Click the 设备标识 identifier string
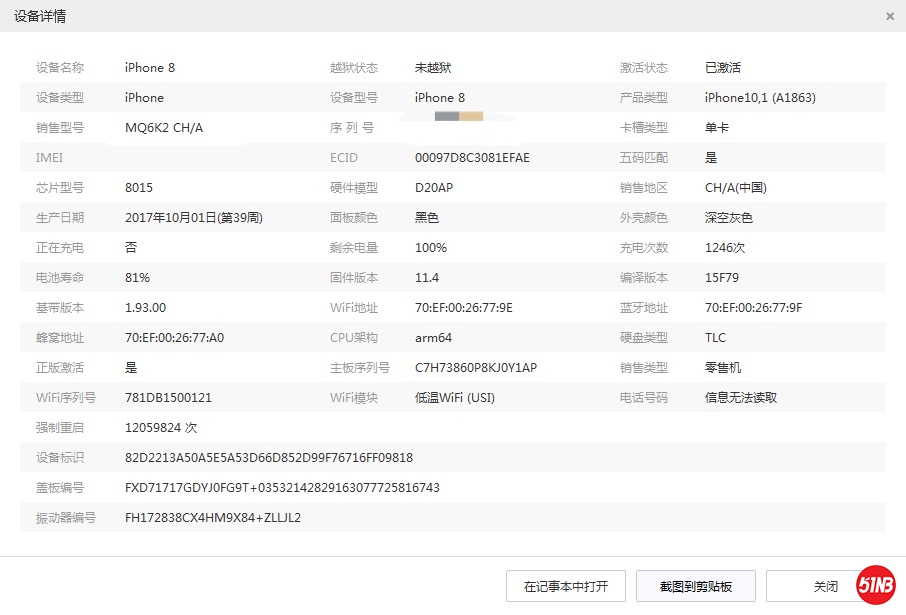906x615 pixels. [x=268, y=458]
